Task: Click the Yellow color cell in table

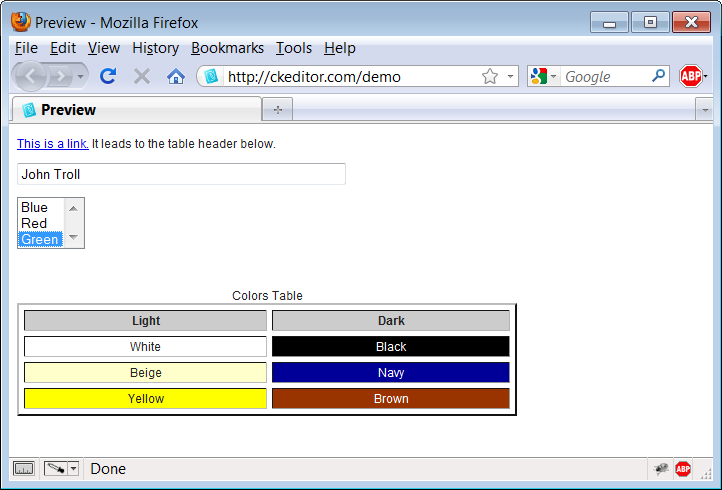Action: click(145, 398)
